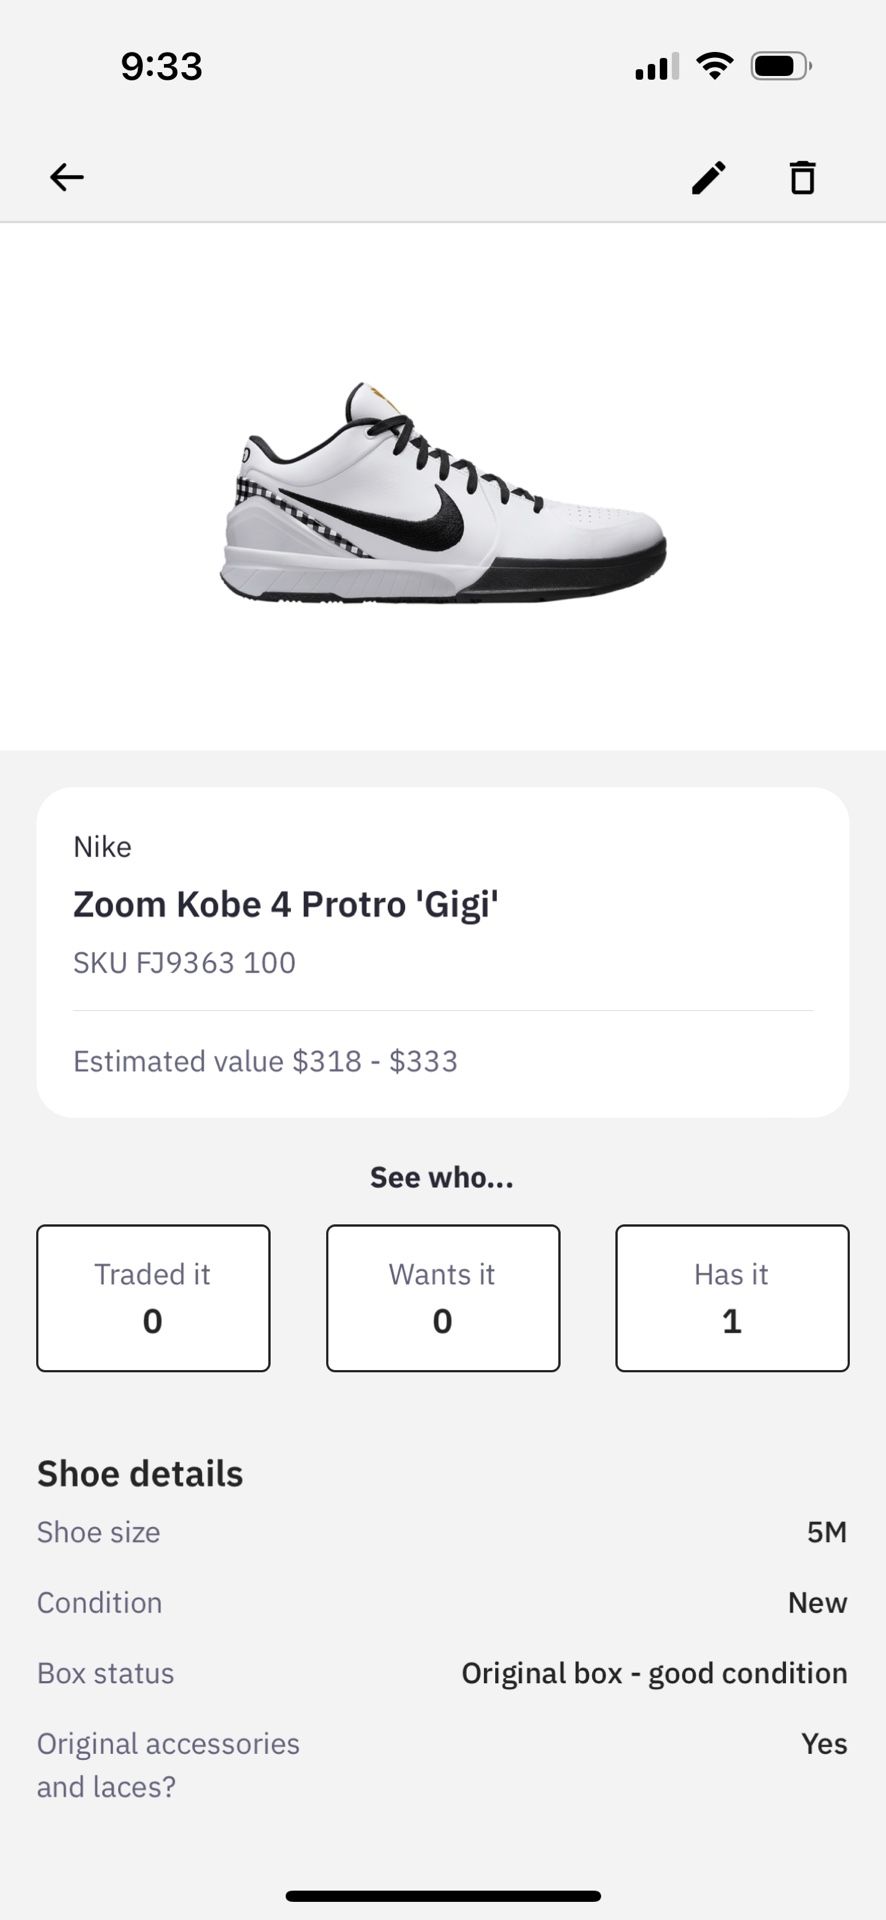Viewport: 886px width, 1920px height.
Task: Tap the Zoom Kobe 4 Protro title
Action: click(286, 904)
